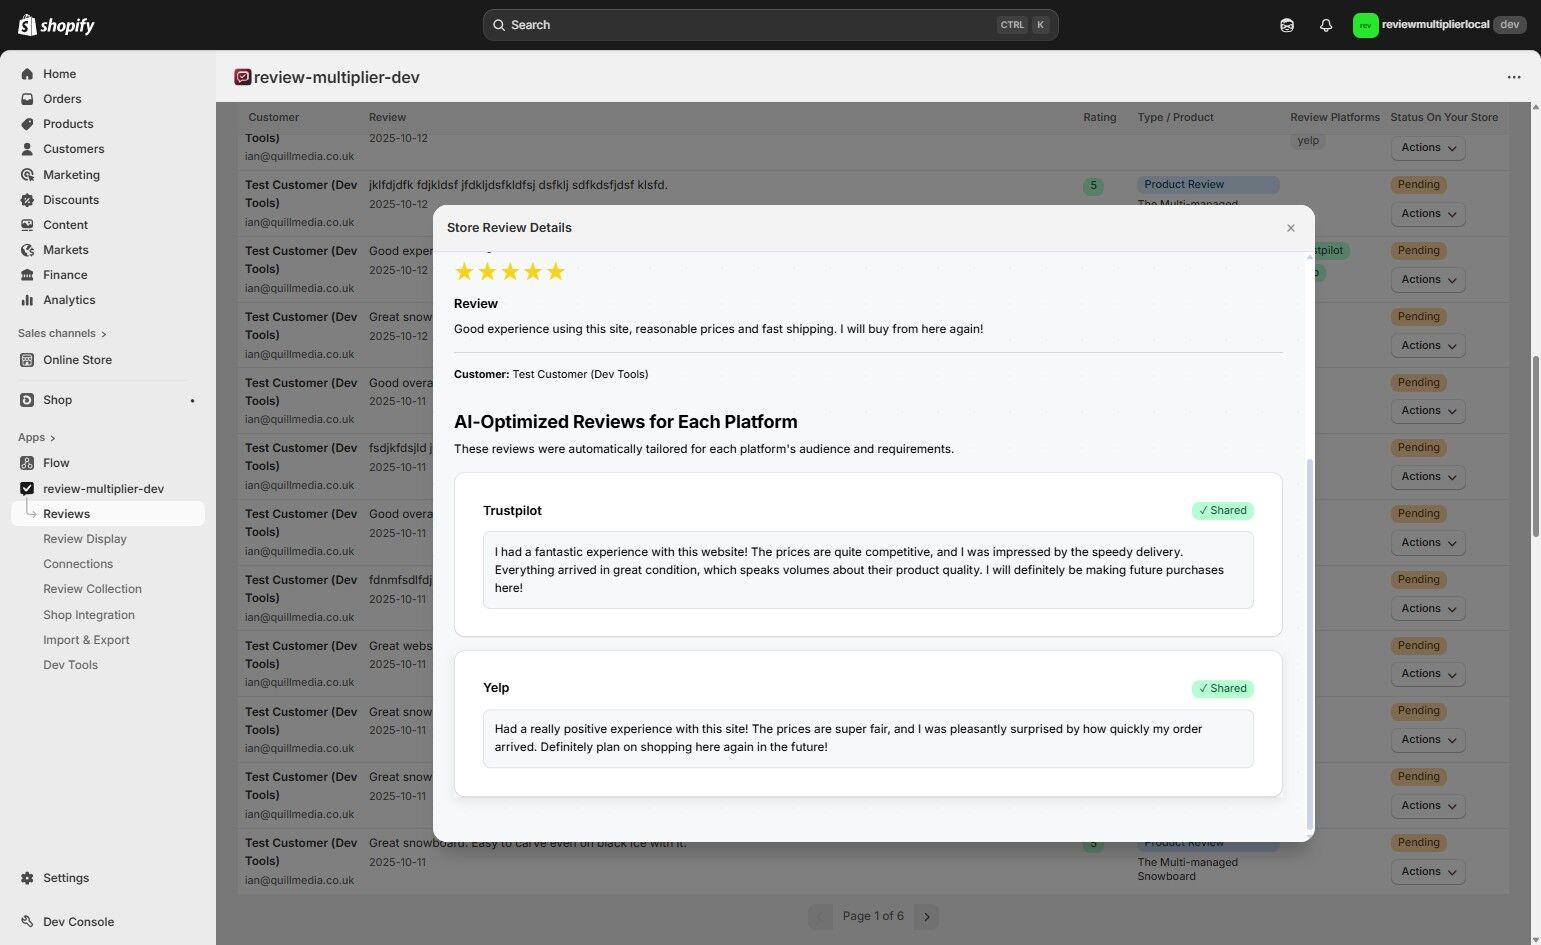This screenshot has height=945, width=1541.
Task: Open Orders from the sidebar
Action: (x=62, y=98)
